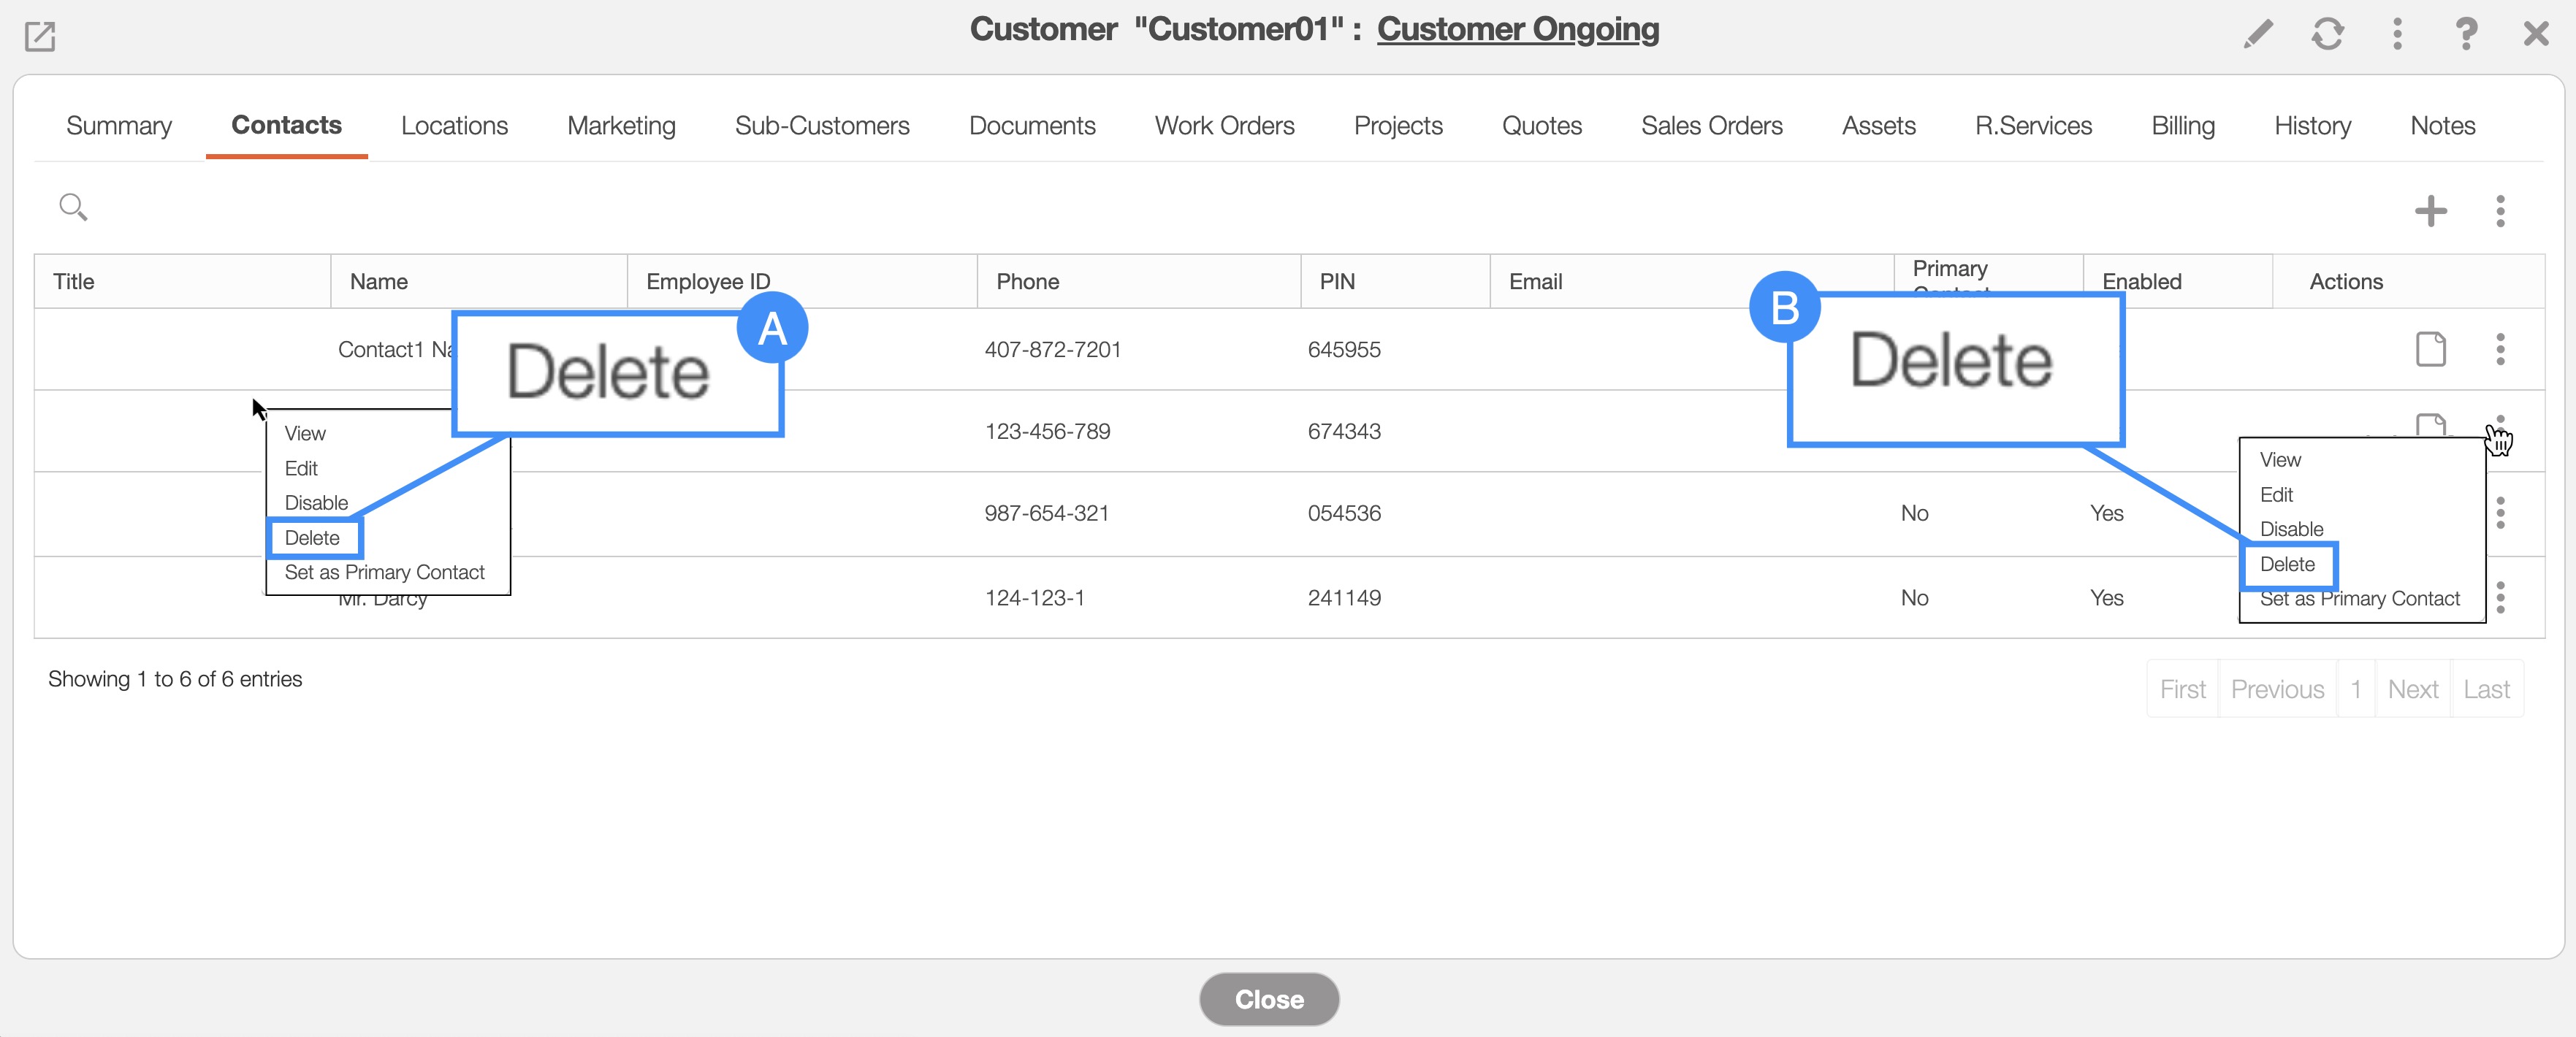The image size is (2576, 1037).
Task: Switch to the Billing tab
Action: [2183, 126]
